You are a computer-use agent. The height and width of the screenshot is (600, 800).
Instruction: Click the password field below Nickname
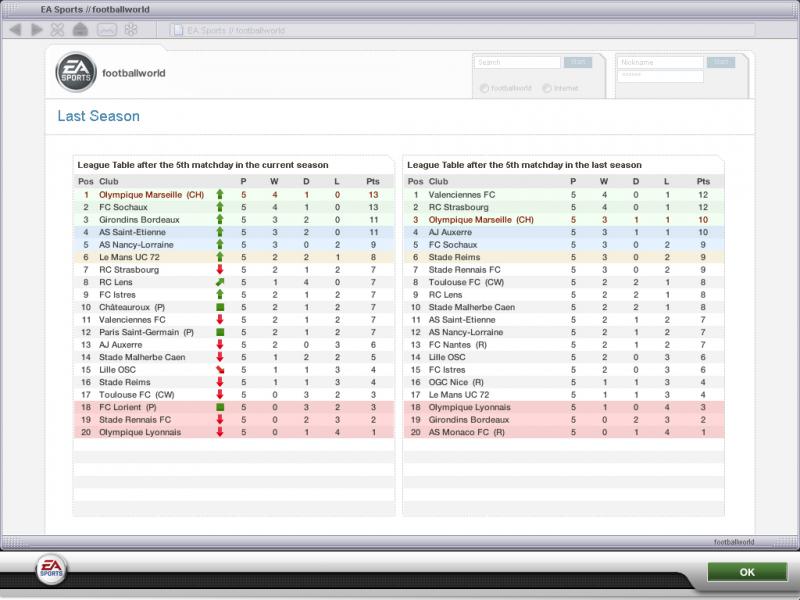659,75
